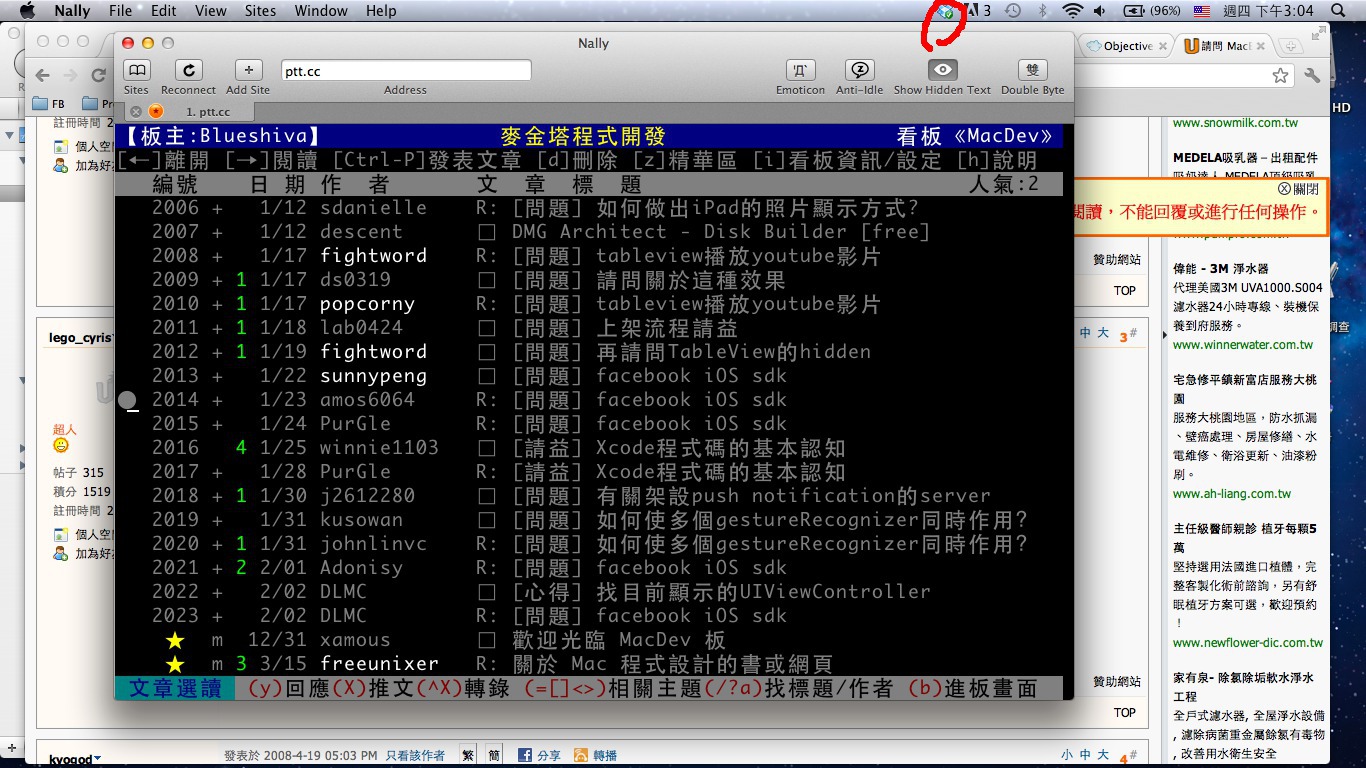Close the Objective browser tab
Image resolution: width=1366 pixels, height=768 pixels.
[x=1164, y=46]
